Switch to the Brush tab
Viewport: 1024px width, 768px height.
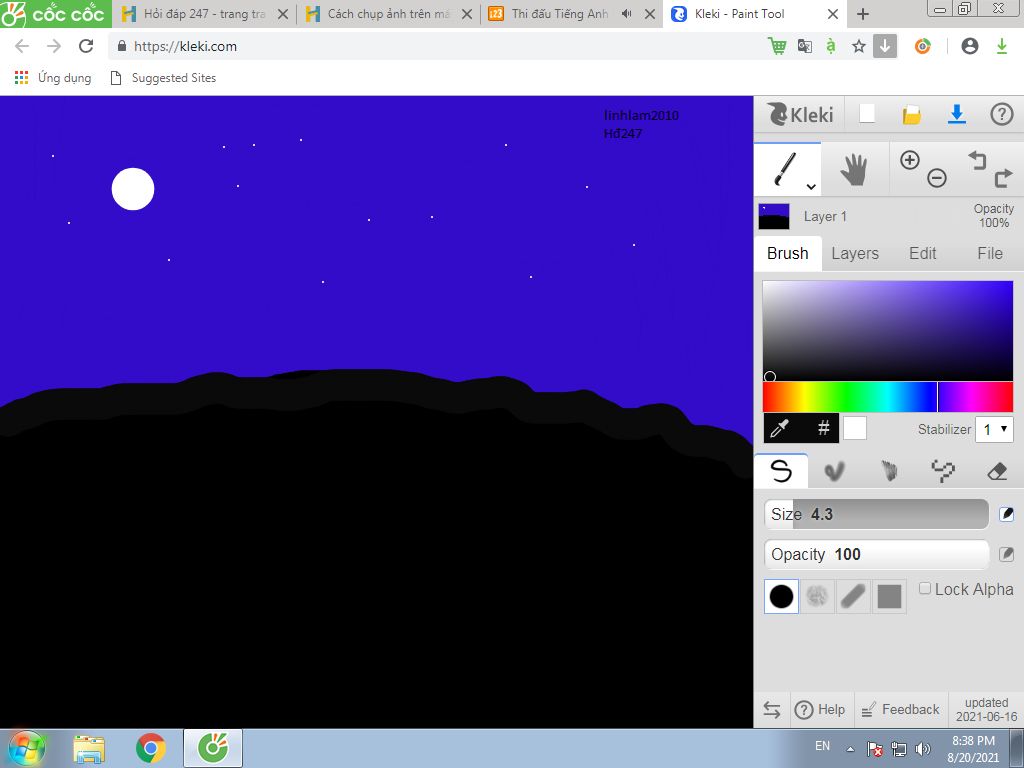coord(788,253)
